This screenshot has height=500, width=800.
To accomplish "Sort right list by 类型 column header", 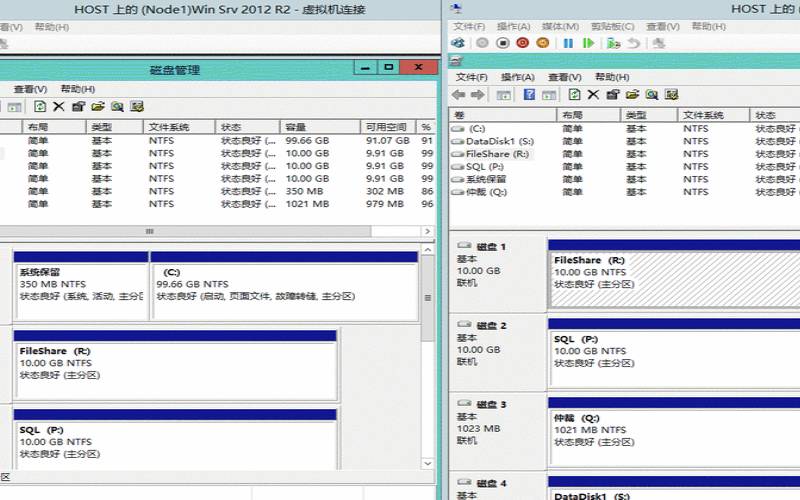I will pos(649,115).
